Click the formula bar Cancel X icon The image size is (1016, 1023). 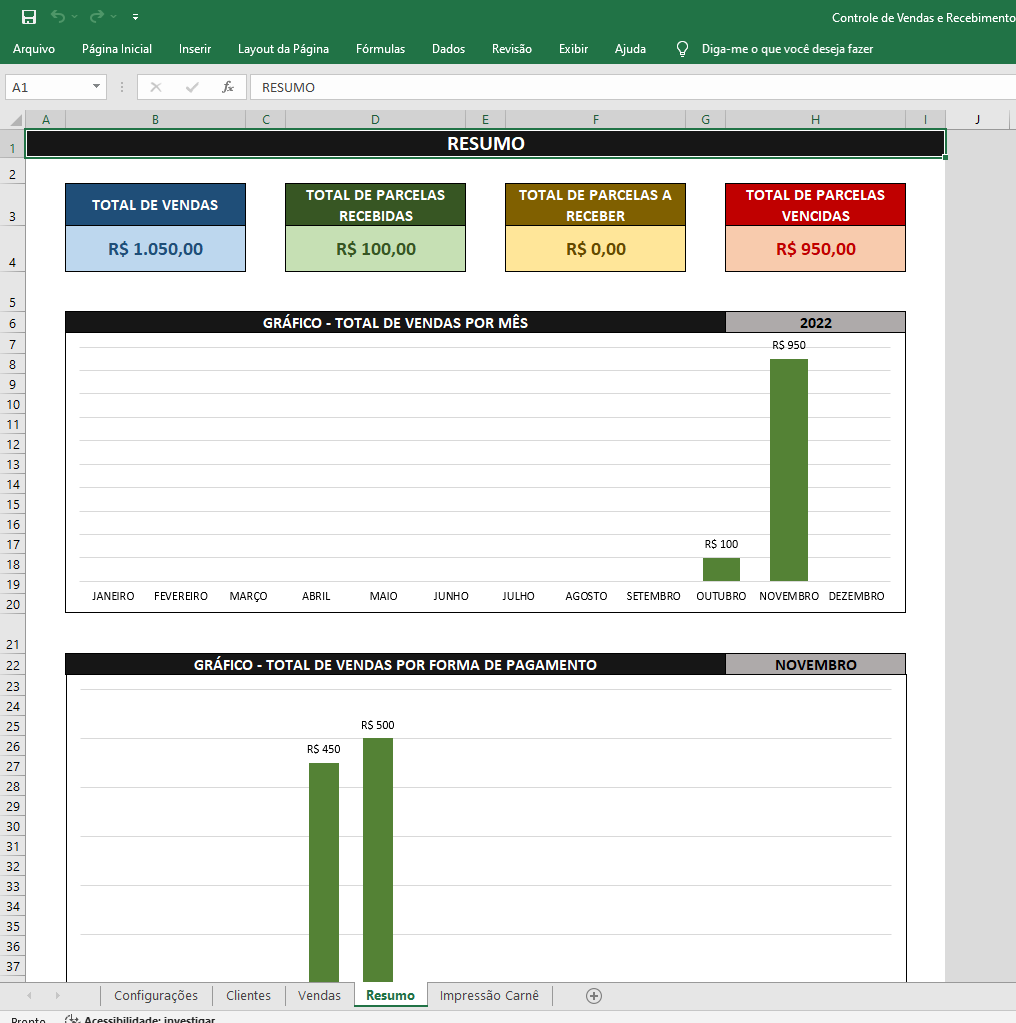[x=156, y=87]
